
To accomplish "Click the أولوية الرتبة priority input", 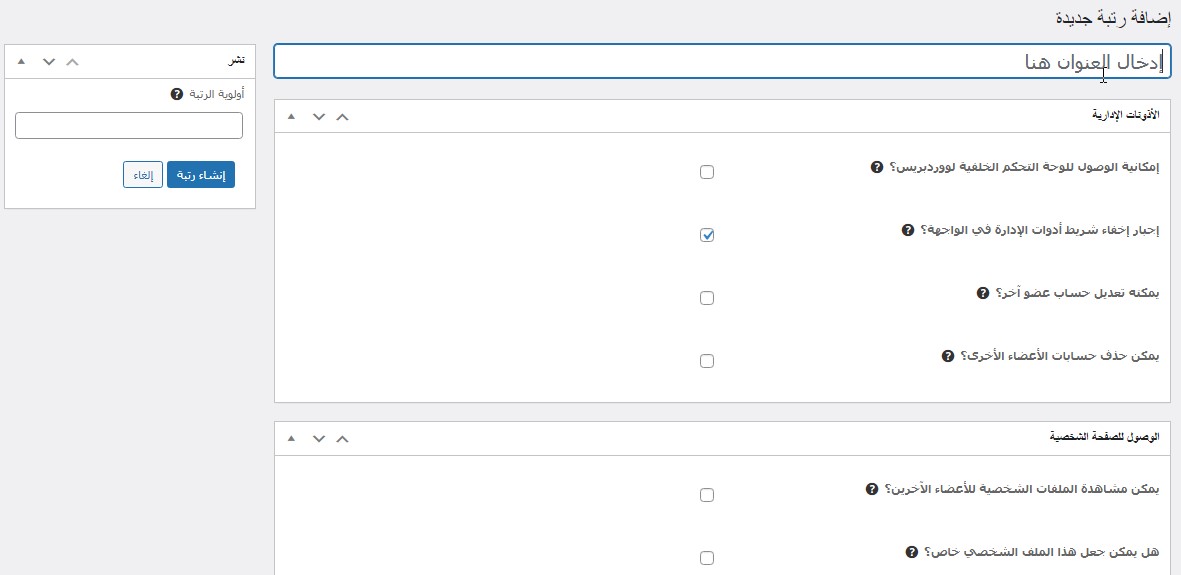I will (129, 125).
